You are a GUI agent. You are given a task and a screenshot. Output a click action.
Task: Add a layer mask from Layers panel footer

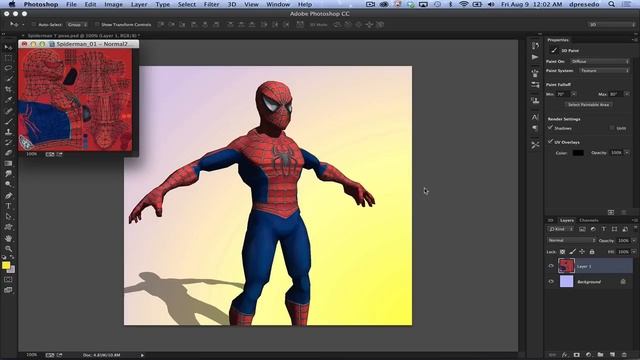tap(576, 355)
